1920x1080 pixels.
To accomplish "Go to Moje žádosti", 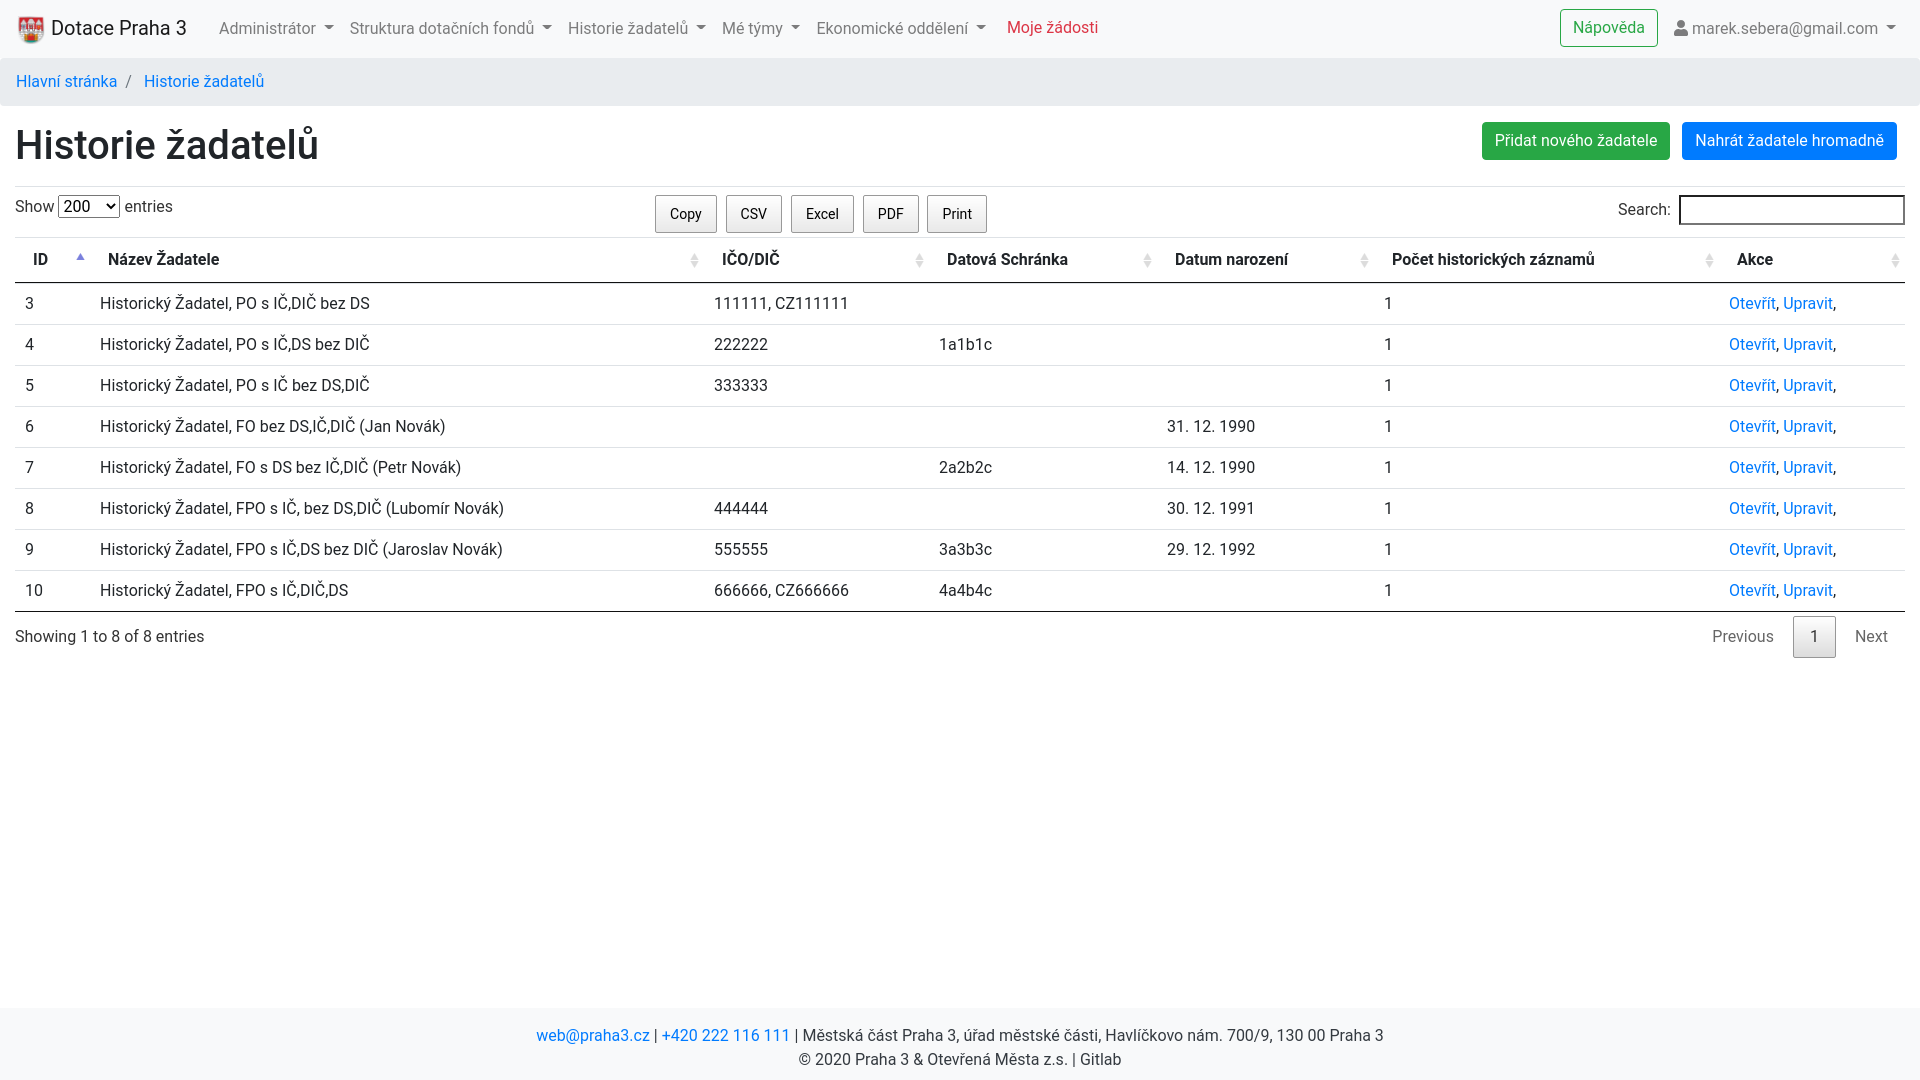I will (x=1052, y=28).
